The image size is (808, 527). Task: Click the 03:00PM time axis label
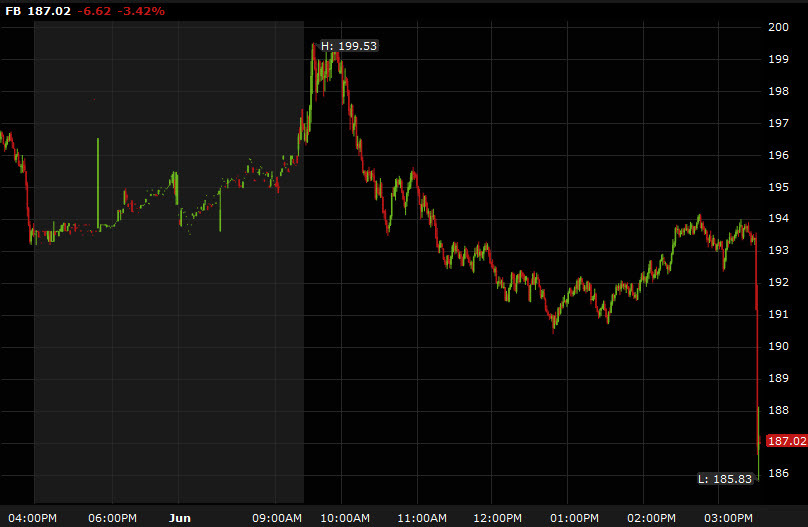pyautogui.click(x=728, y=518)
